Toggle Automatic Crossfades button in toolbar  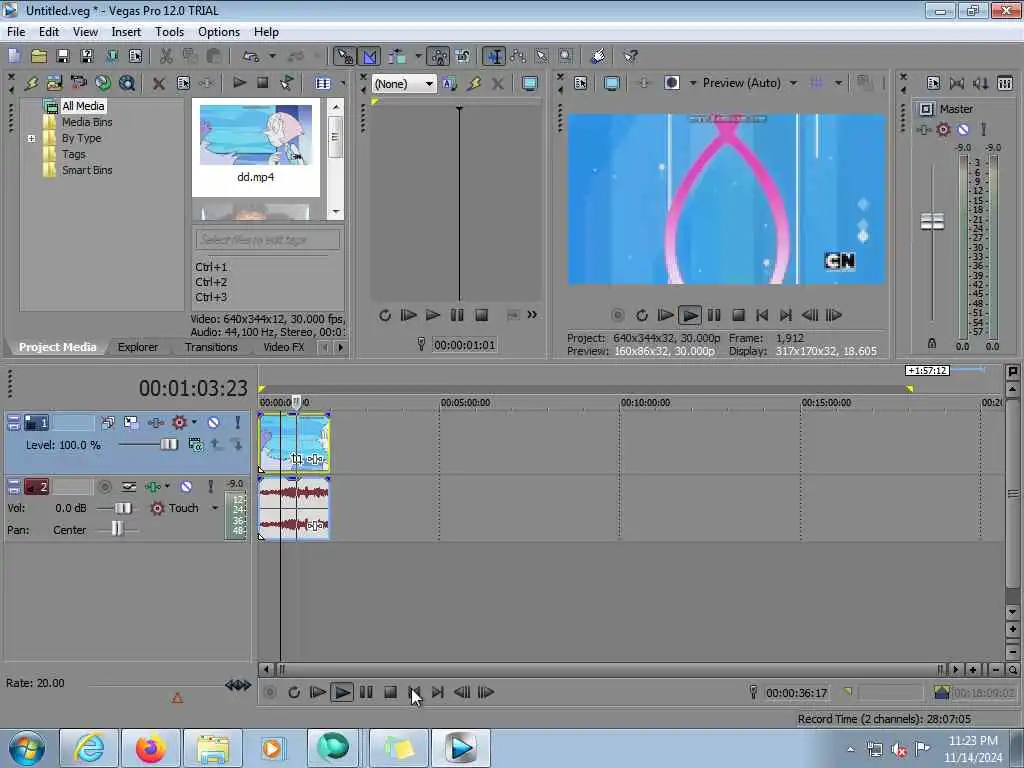369,57
